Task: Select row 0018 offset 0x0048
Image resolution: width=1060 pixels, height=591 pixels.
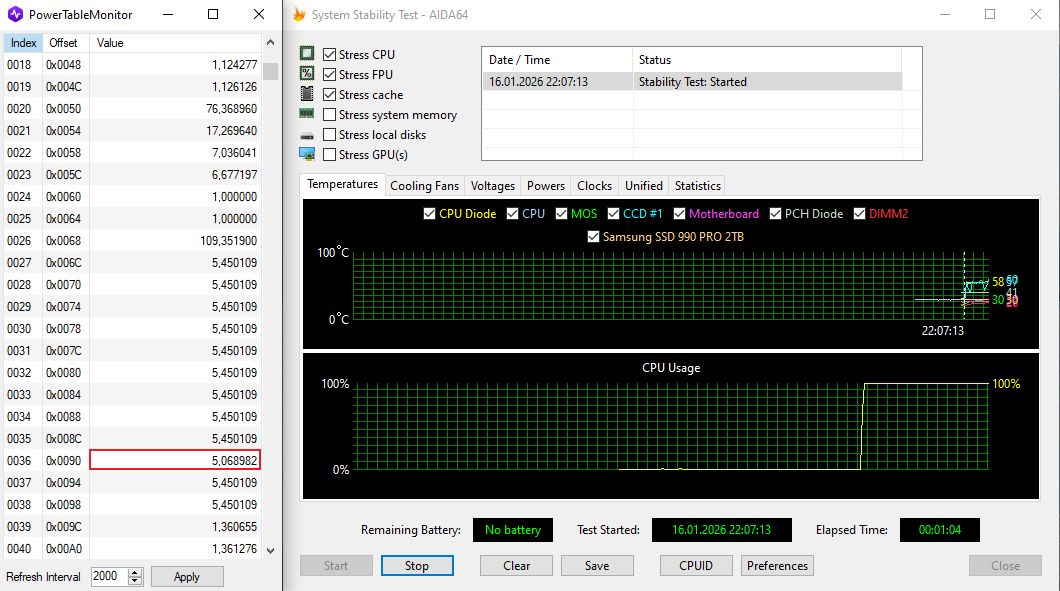Action: click(x=132, y=65)
